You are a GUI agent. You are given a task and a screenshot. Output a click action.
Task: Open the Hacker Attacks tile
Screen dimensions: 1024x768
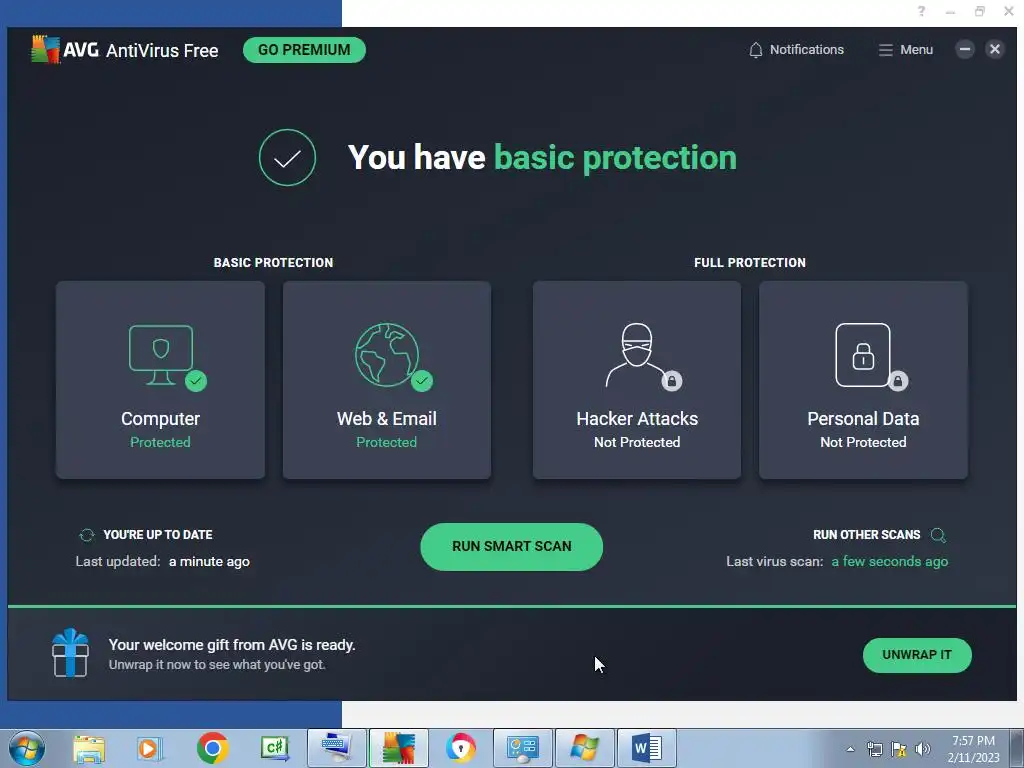637,380
